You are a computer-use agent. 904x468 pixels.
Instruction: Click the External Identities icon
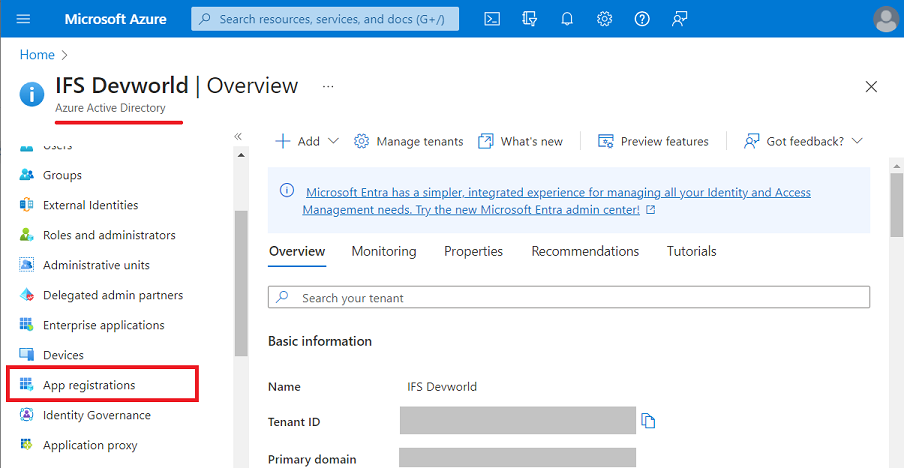[27, 205]
